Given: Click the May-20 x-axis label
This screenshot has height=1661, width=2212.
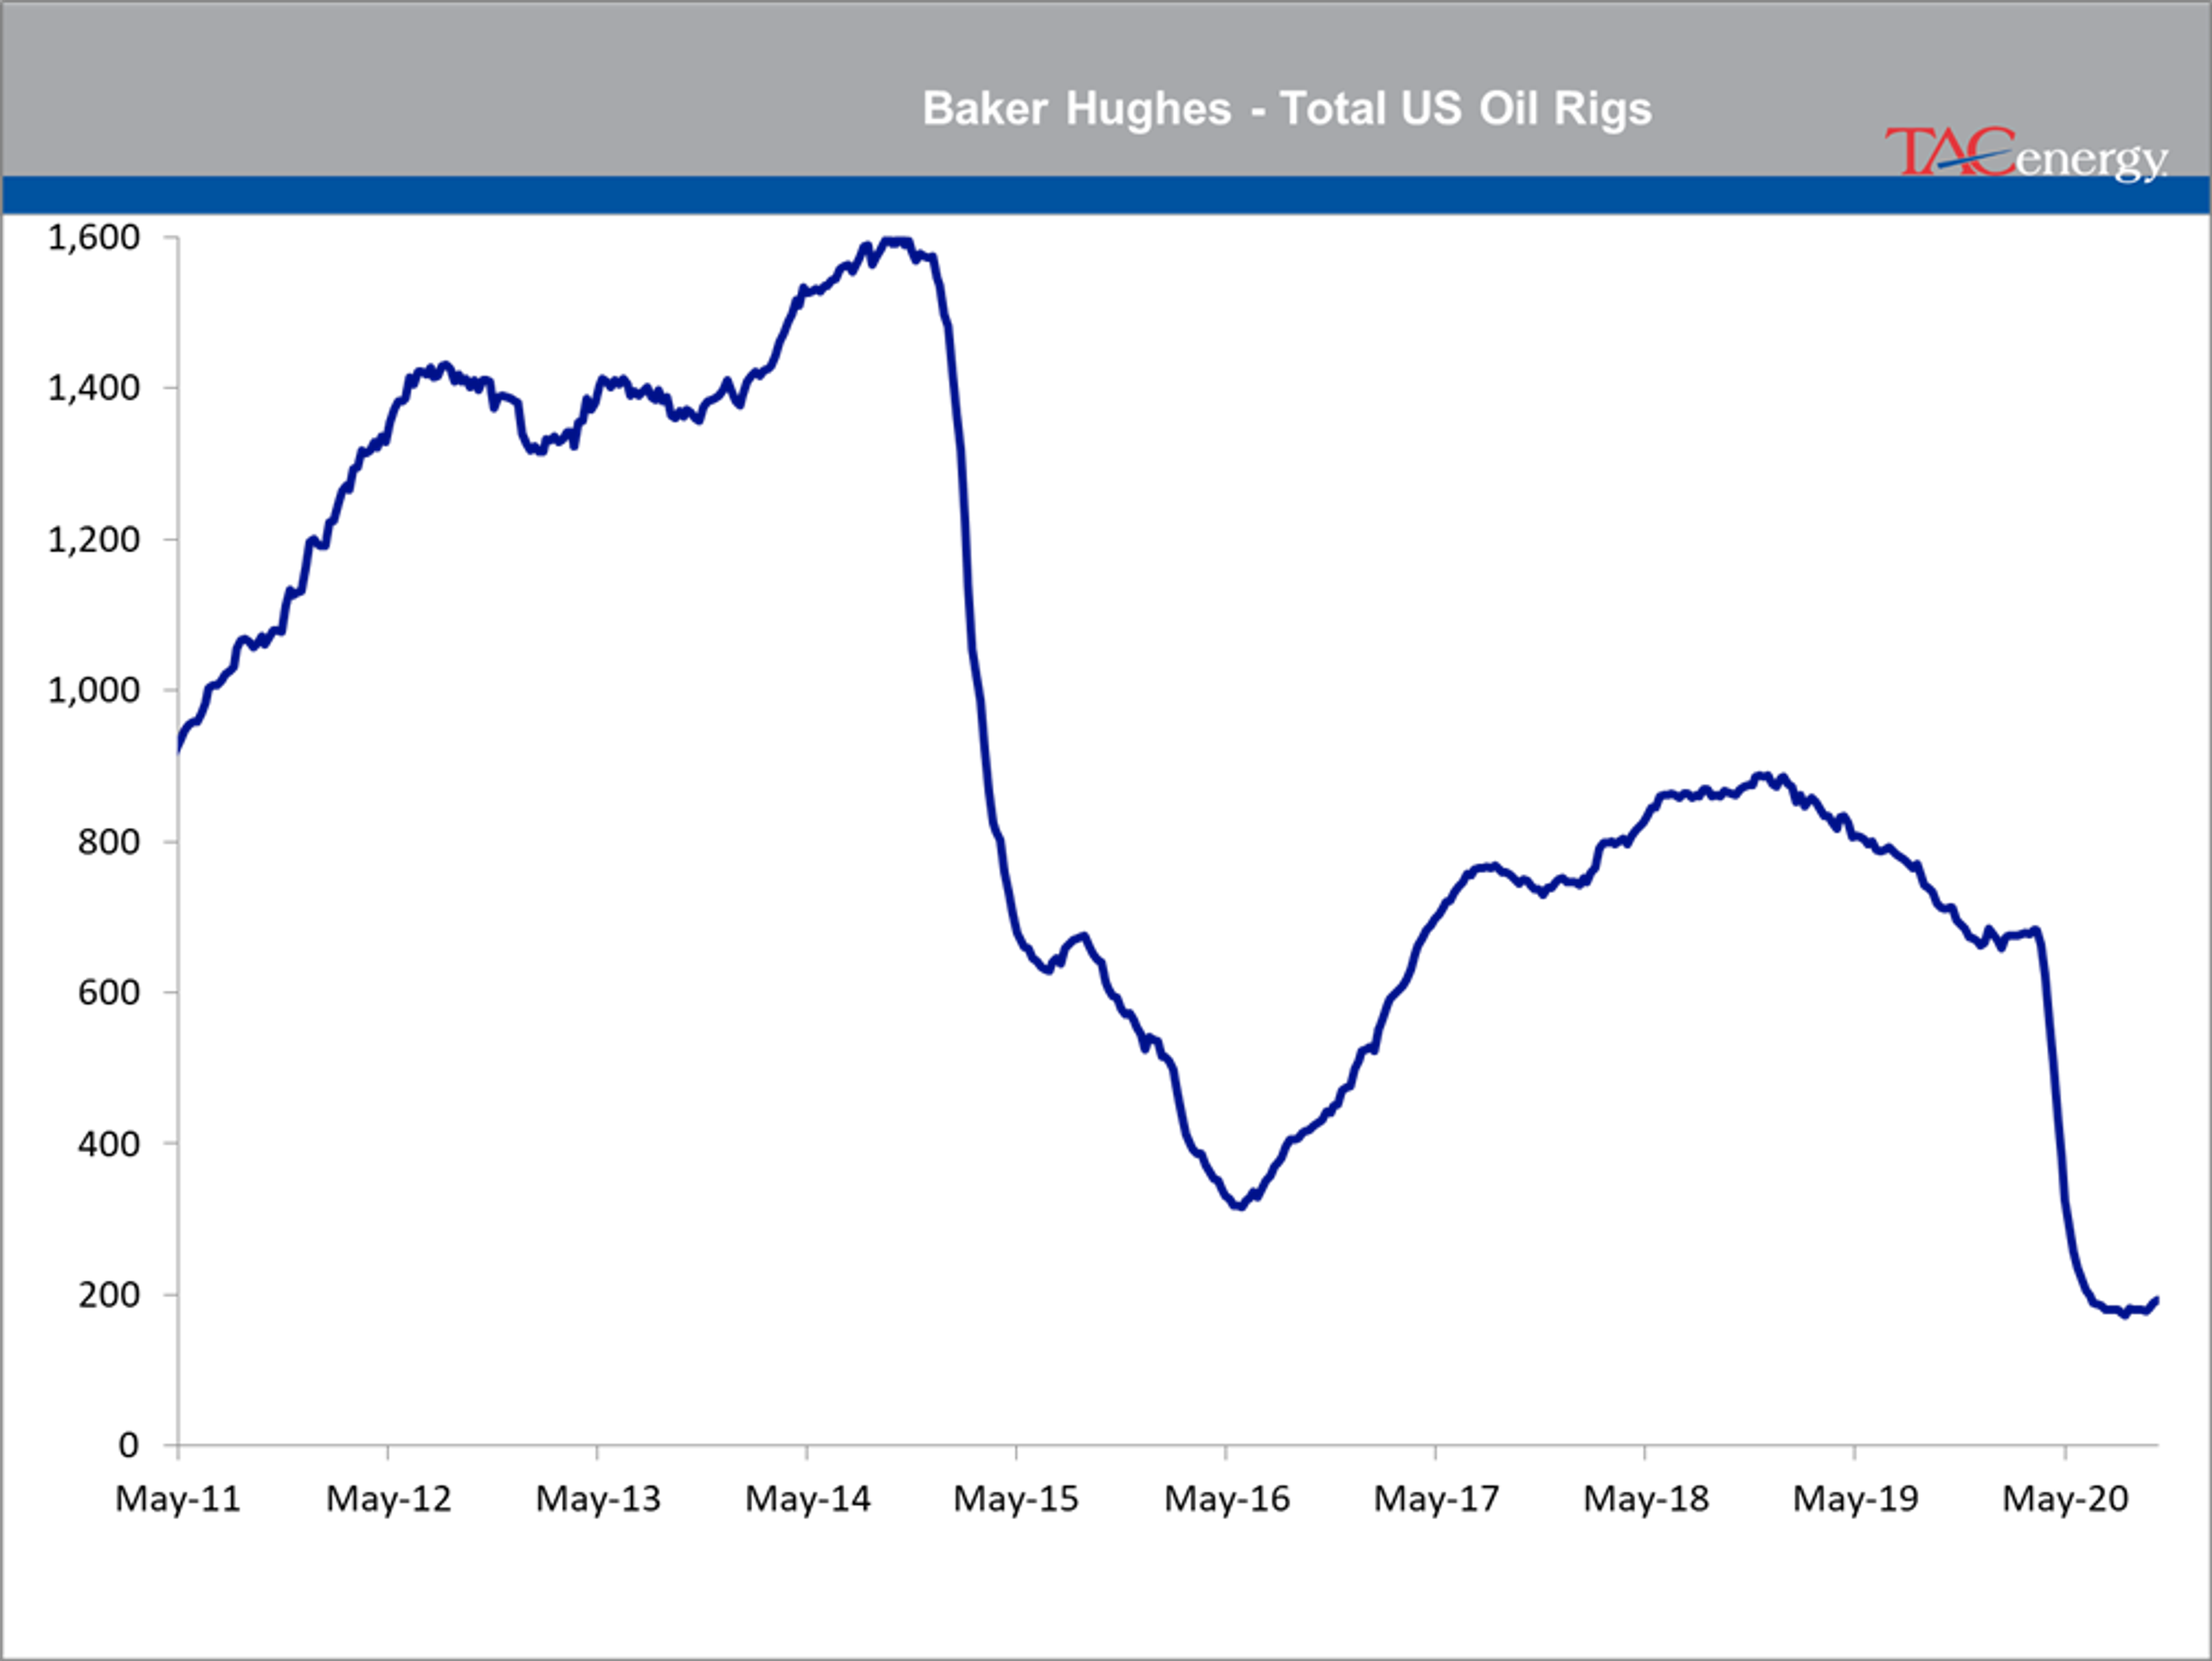Looking at the screenshot, I should (2065, 1499).
